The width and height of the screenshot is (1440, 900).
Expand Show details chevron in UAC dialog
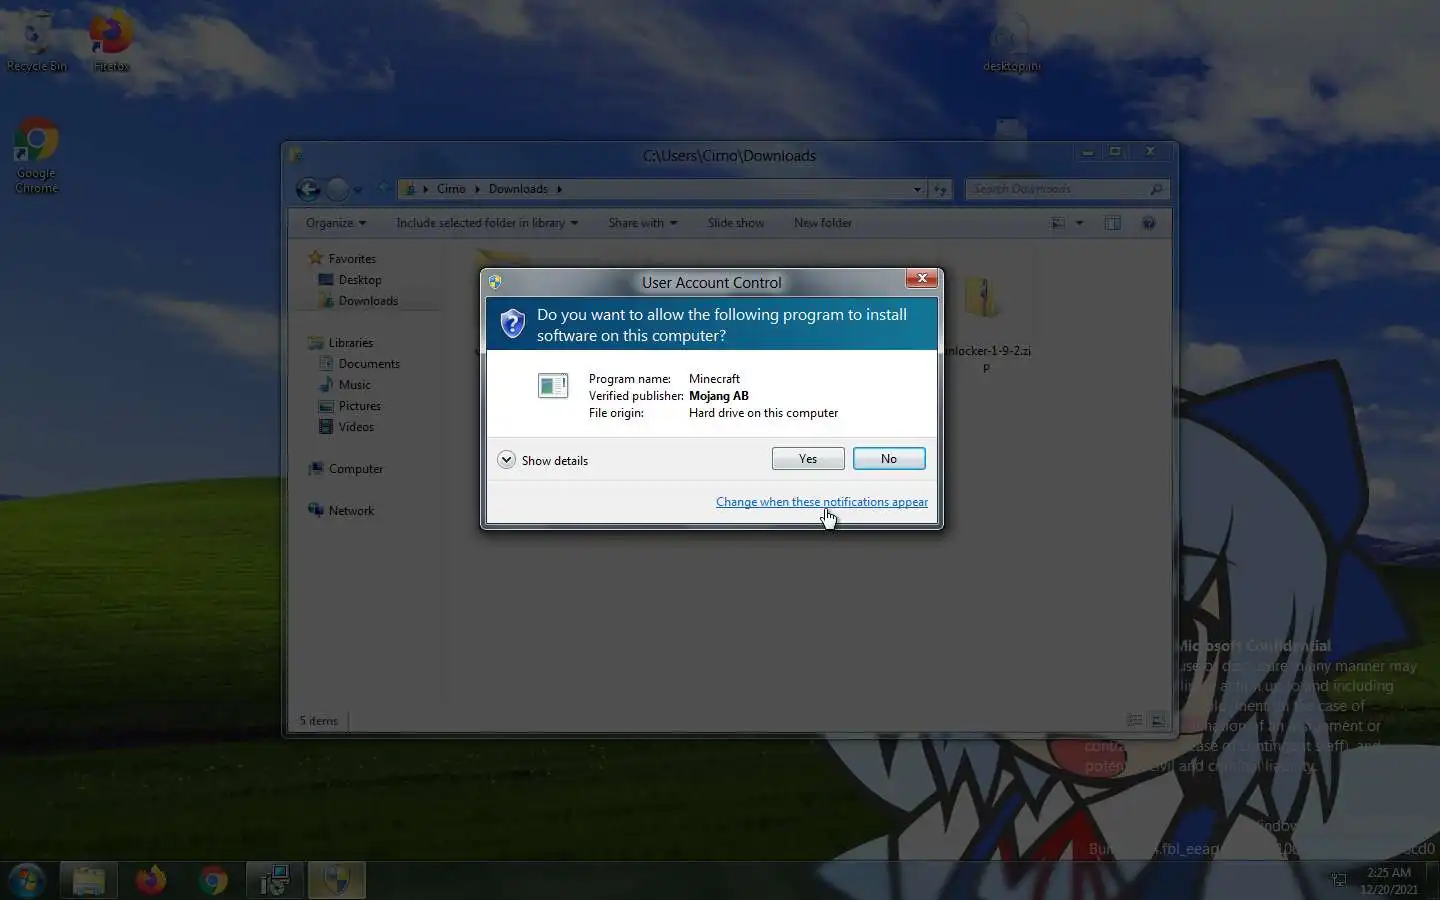[506, 460]
